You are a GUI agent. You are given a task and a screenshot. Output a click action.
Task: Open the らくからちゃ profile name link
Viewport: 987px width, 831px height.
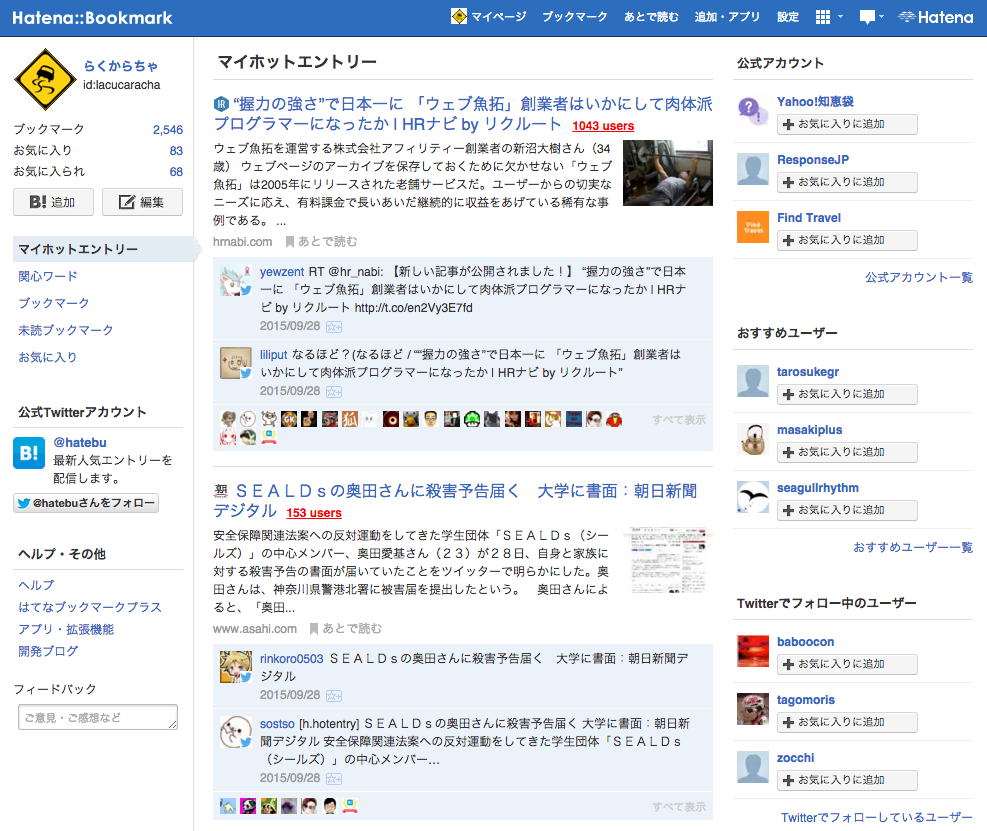pos(121,65)
